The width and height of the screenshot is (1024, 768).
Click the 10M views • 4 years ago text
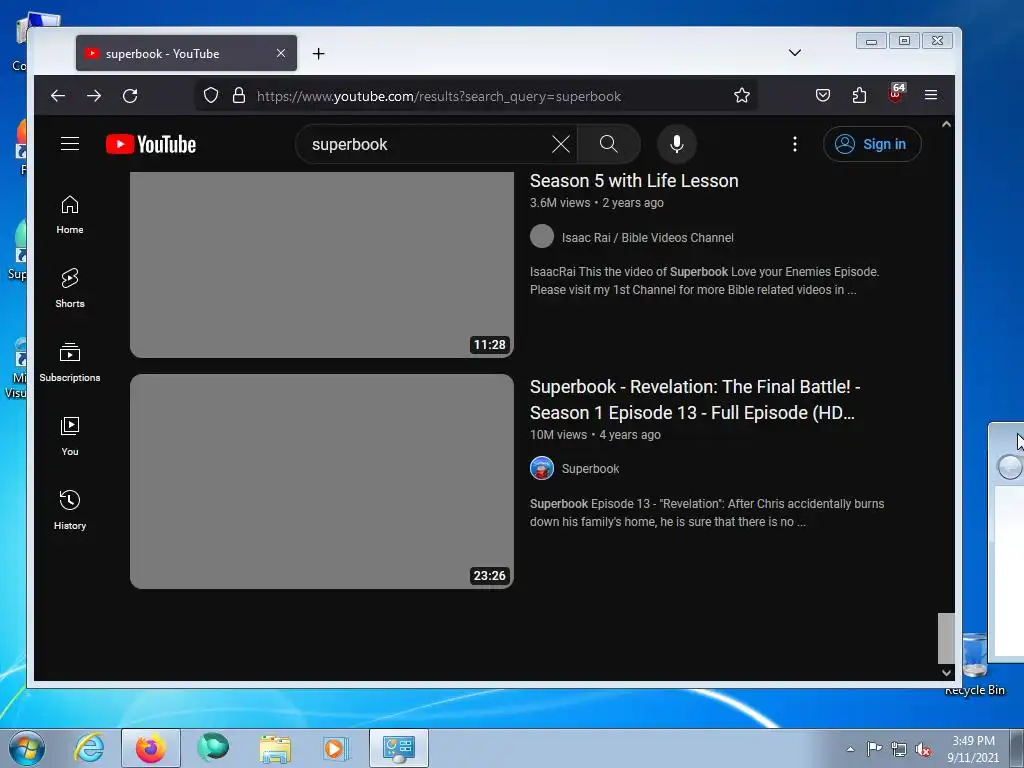coord(595,435)
